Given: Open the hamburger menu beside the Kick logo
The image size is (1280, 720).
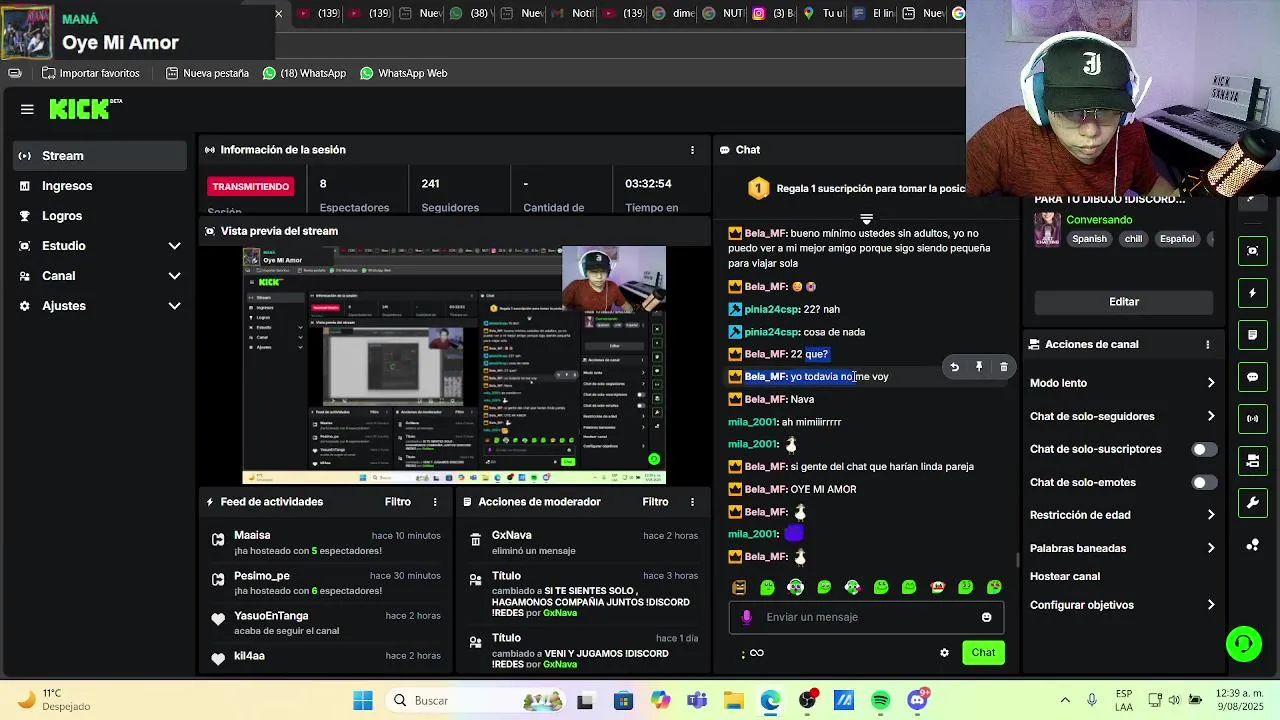Looking at the screenshot, I should coord(27,109).
